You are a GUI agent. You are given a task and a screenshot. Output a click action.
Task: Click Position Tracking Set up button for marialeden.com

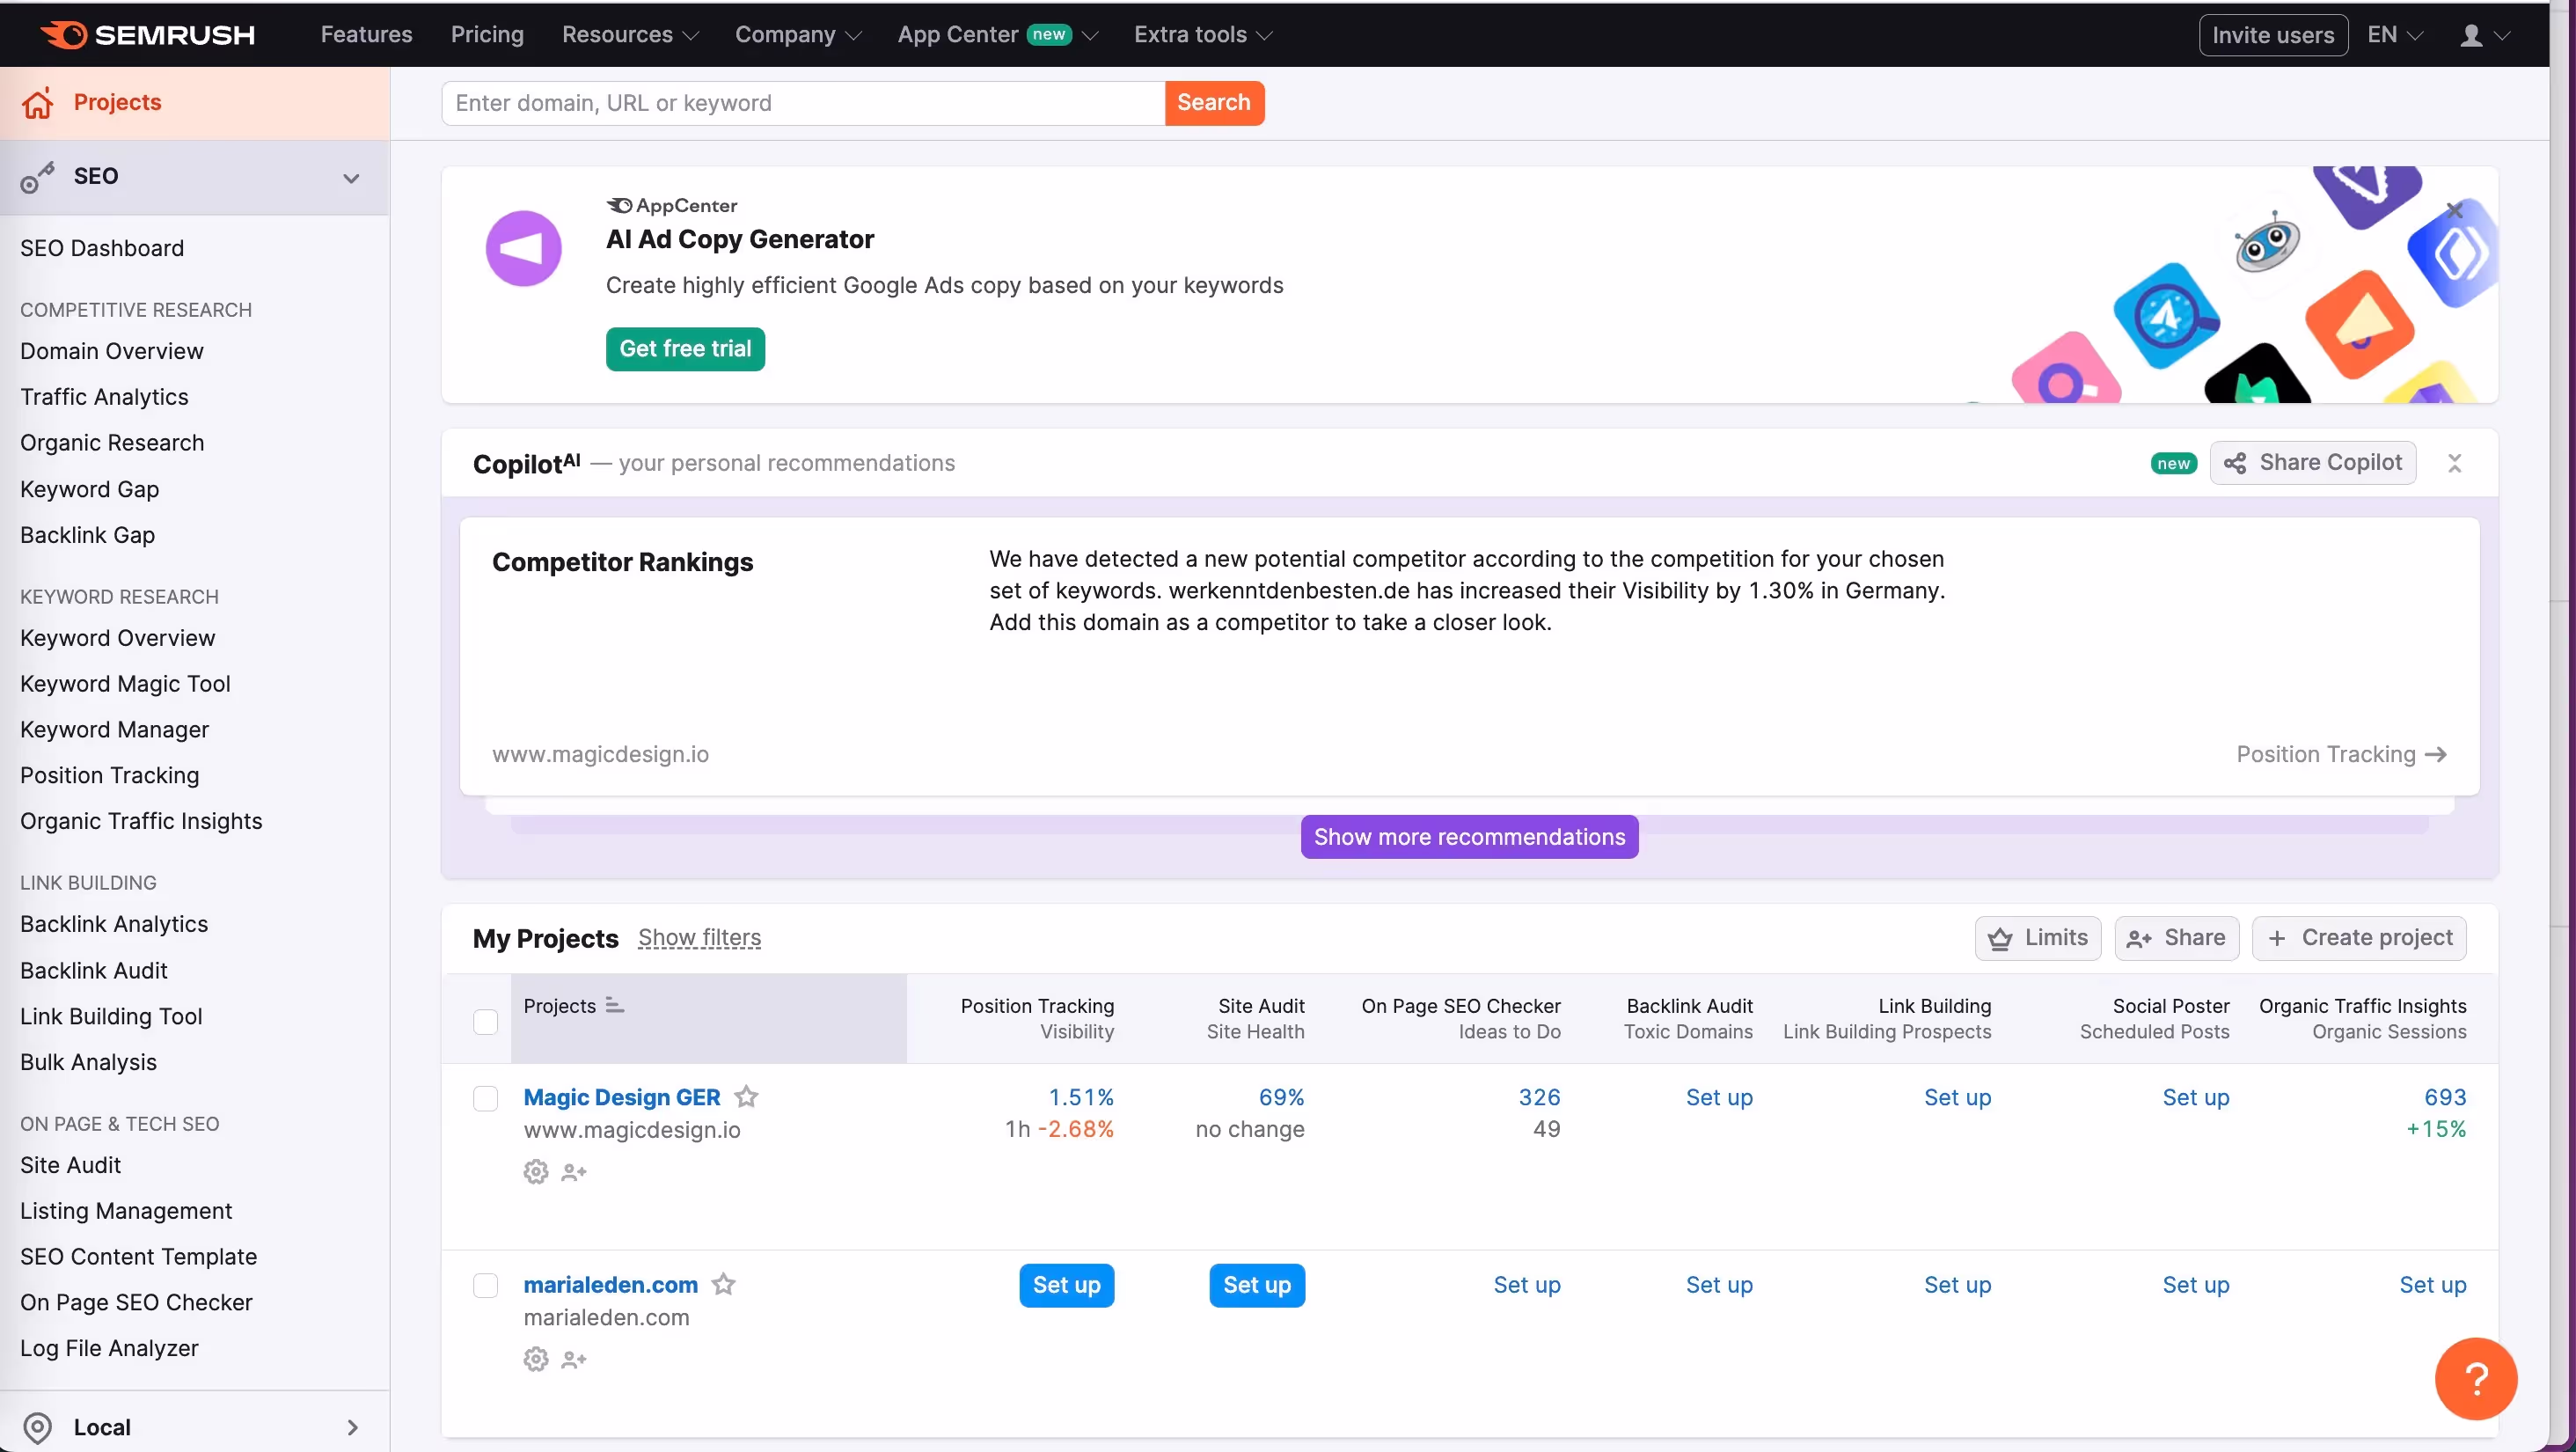[x=1066, y=1285]
